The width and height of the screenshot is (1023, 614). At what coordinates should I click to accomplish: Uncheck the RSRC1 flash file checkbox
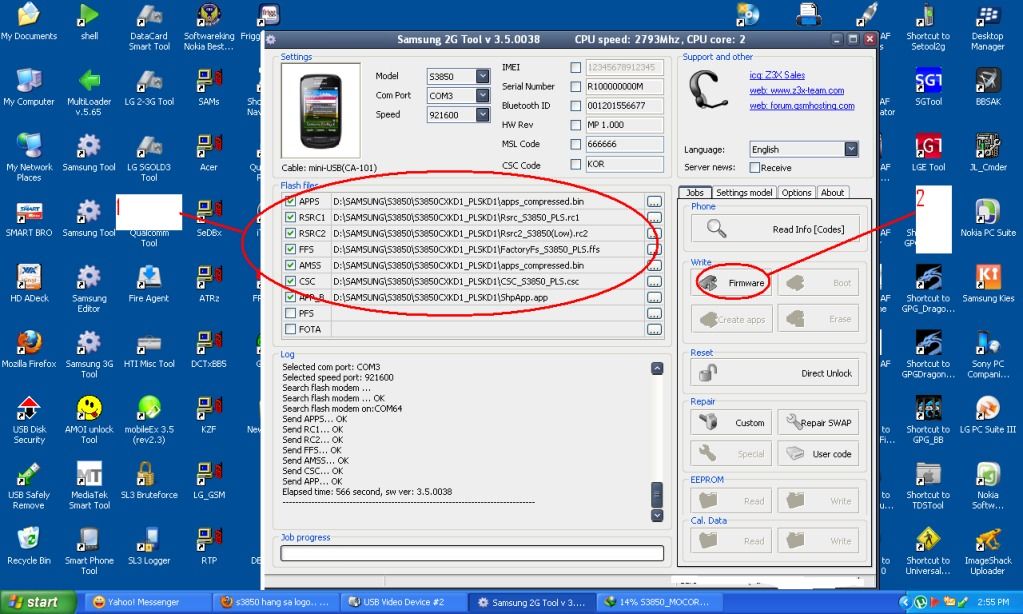[290, 217]
